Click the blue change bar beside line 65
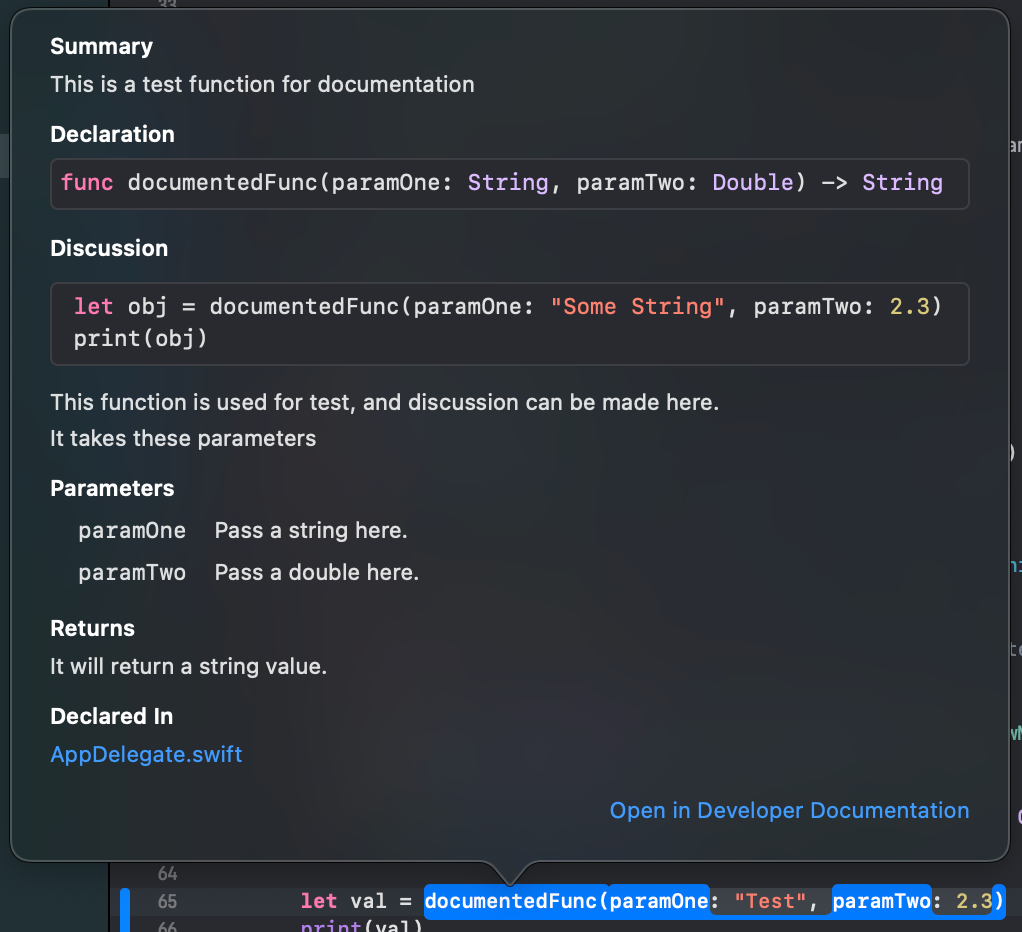Viewport: 1022px width, 932px height. click(x=124, y=901)
